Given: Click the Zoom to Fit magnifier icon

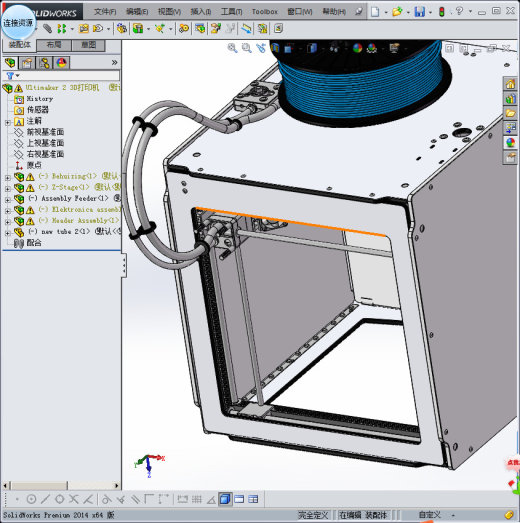Looking at the screenshot, I should coord(232,48).
